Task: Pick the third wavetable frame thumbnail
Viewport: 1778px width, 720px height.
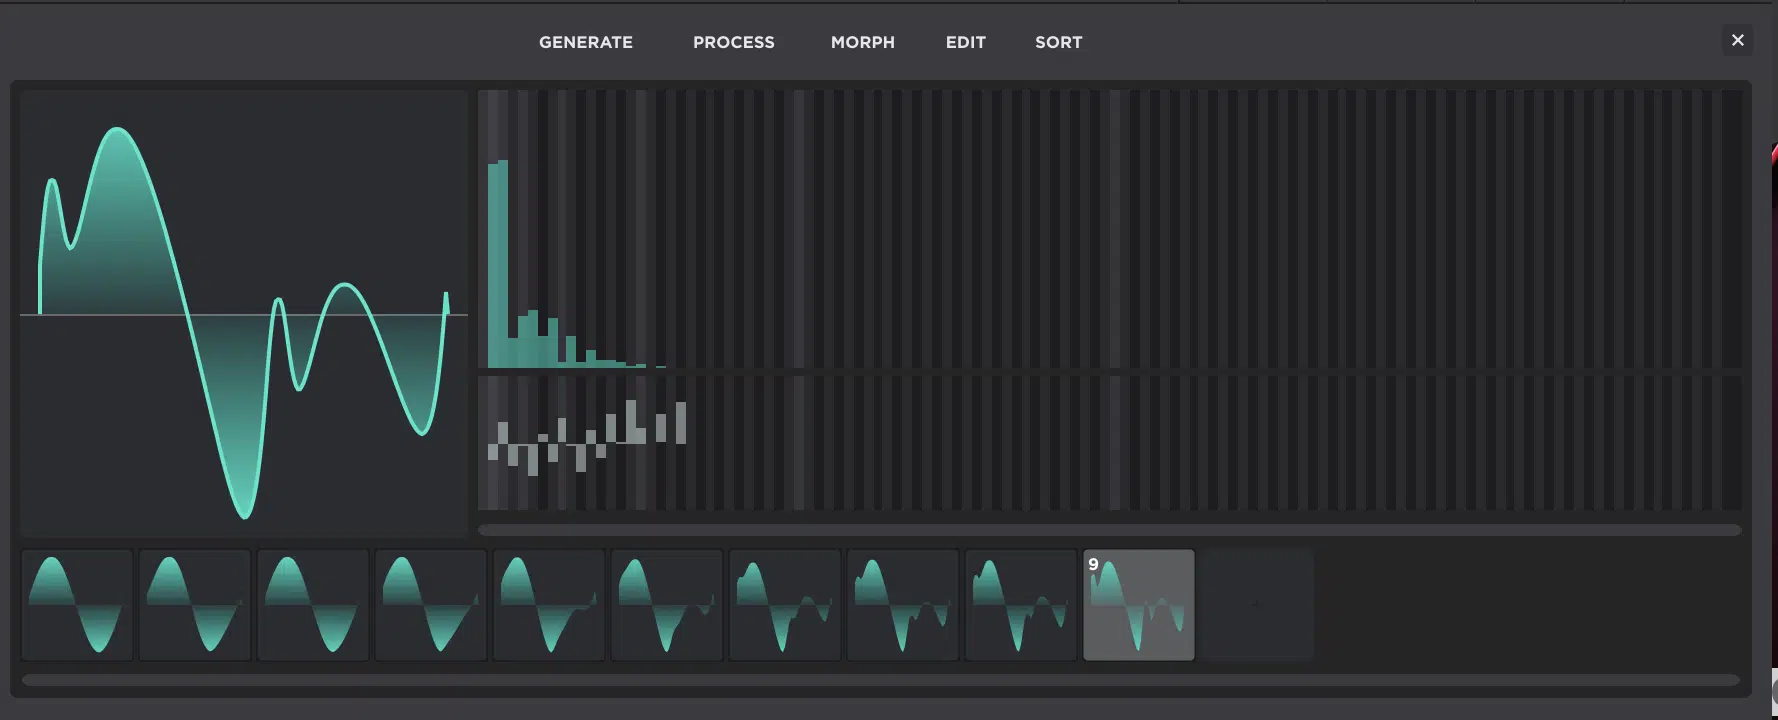Action: tap(313, 605)
